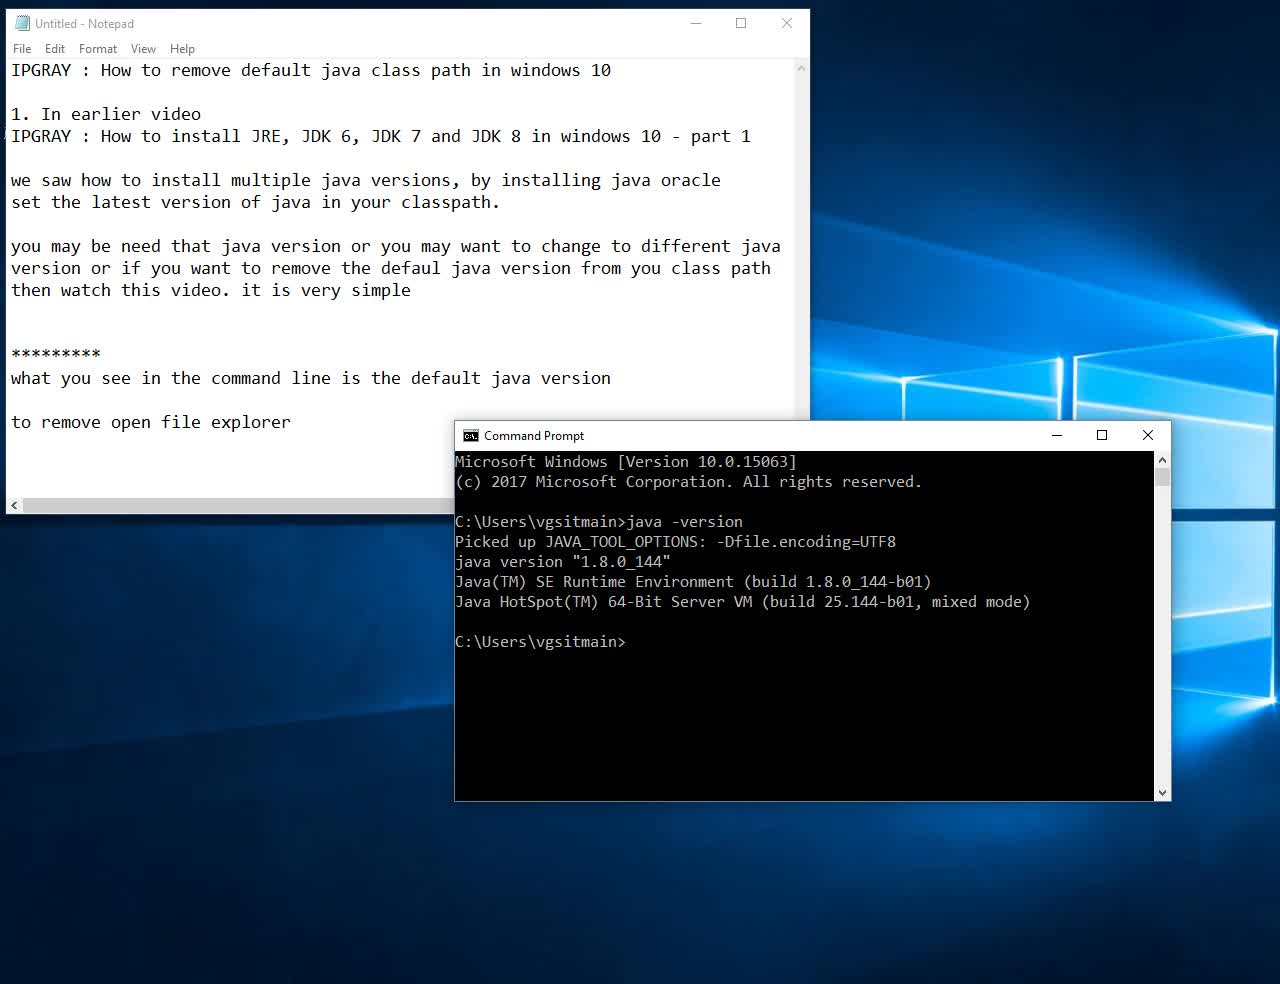Maximize the Command Prompt window
Image resolution: width=1280 pixels, height=984 pixels.
coord(1102,435)
